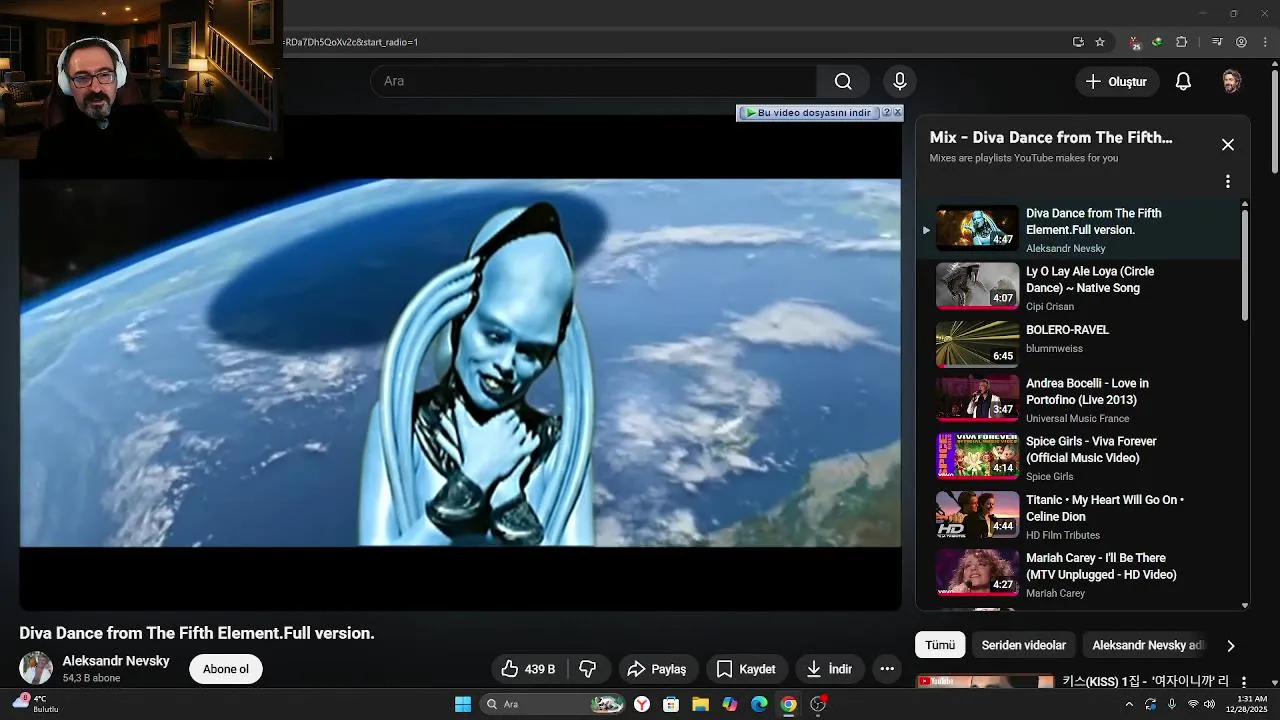Open the Mix playlist three-dot options

1228,182
